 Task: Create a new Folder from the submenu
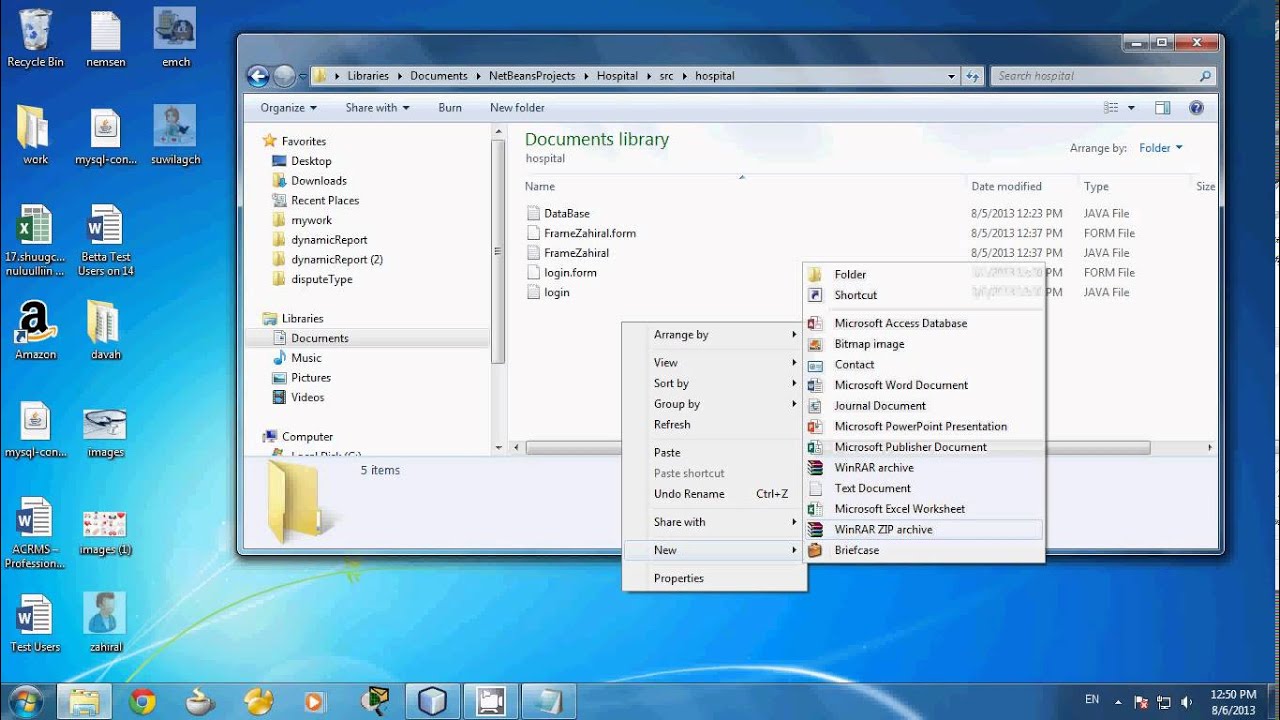click(x=924, y=274)
